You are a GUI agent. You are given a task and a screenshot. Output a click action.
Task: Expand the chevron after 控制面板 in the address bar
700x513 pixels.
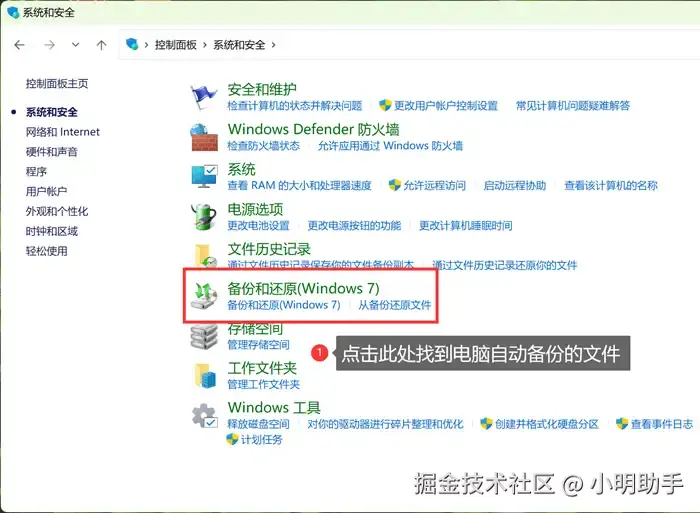click(205, 45)
